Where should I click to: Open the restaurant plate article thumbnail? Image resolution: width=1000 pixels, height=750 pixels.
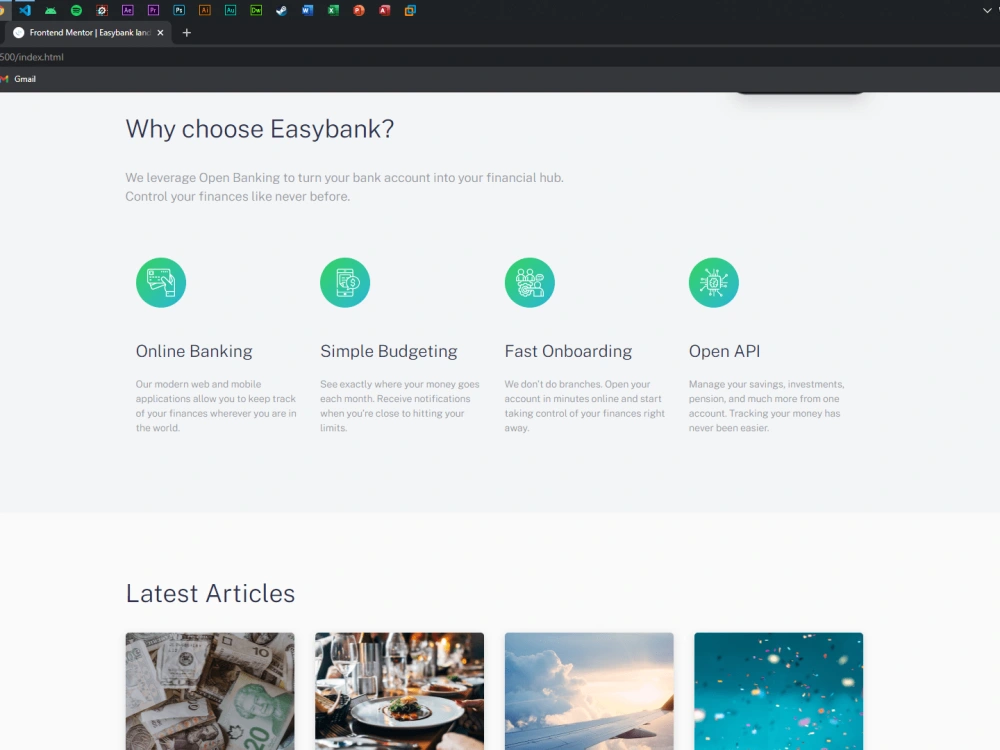[399, 691]
